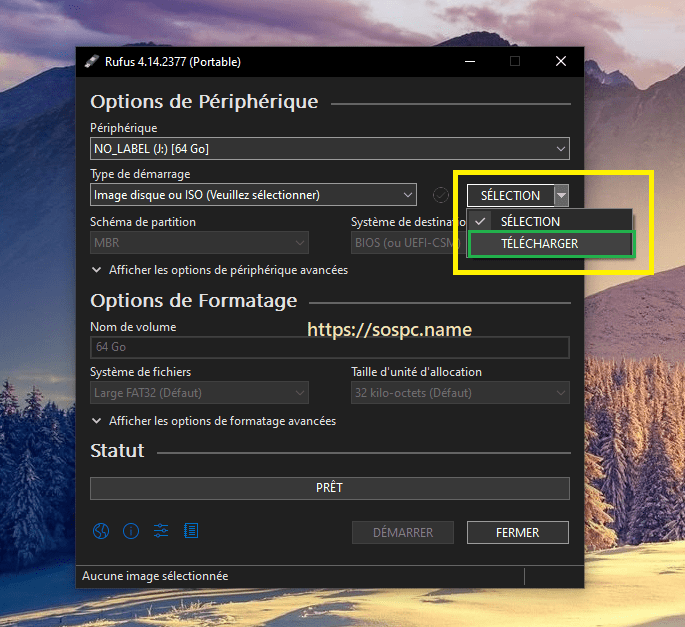Click the FERMER button
This screenshot has width=685, height=627.
(x=518, y=533)
